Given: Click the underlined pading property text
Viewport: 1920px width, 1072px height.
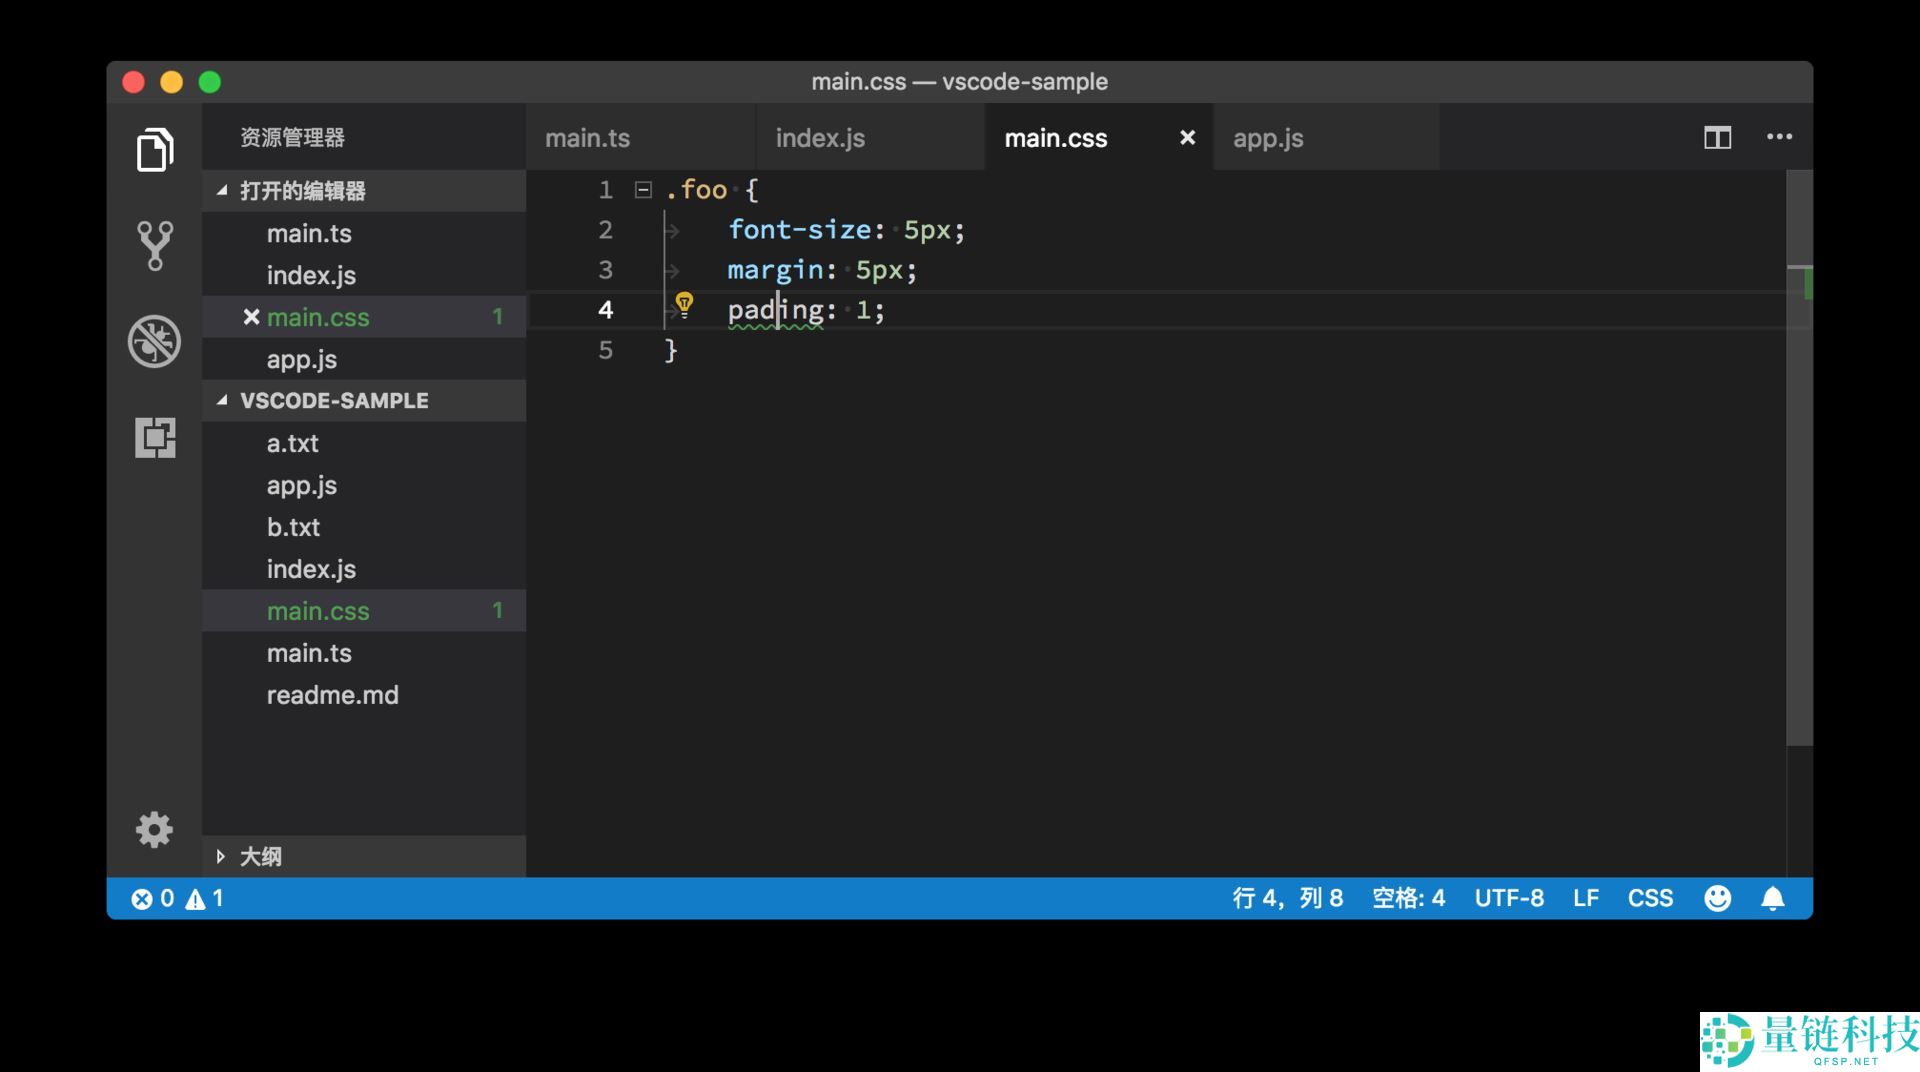Looking at the screenshot, I should tap(776, 310).
